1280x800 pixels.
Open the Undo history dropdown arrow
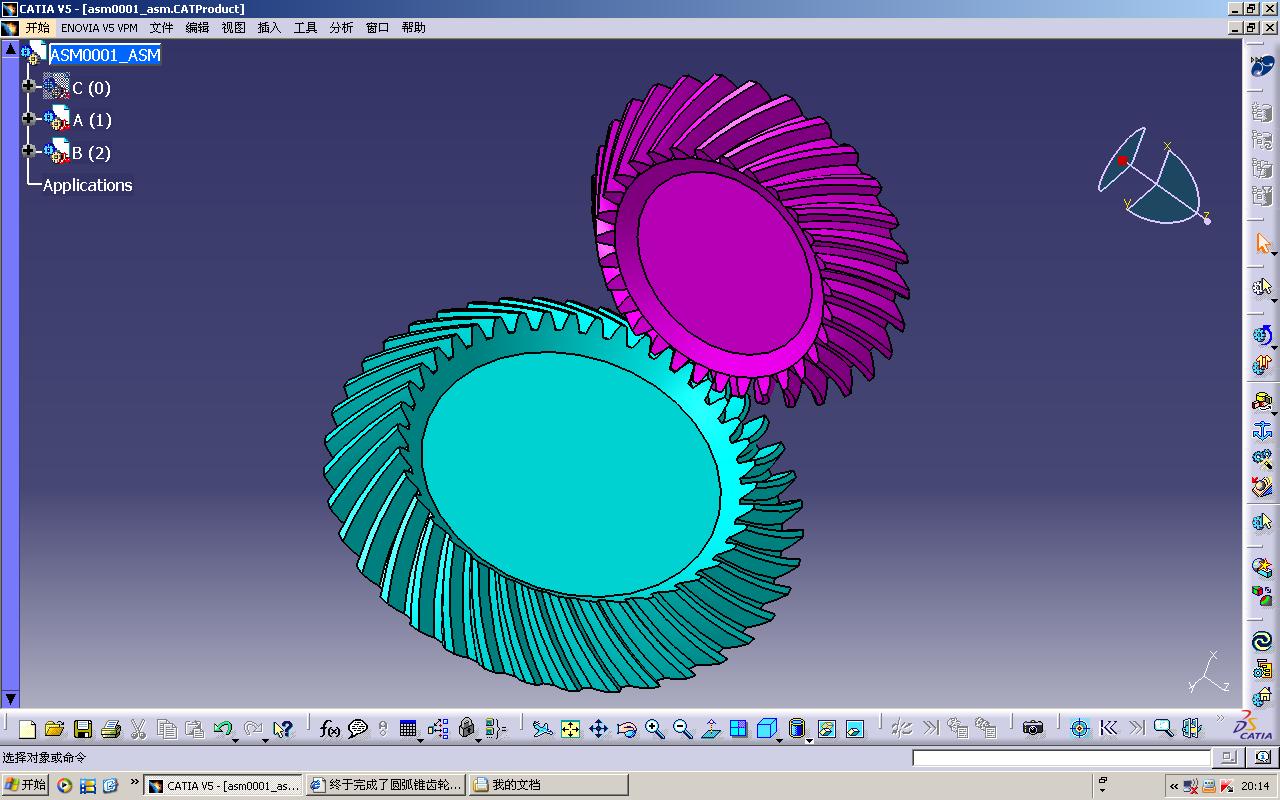[236, 739]
